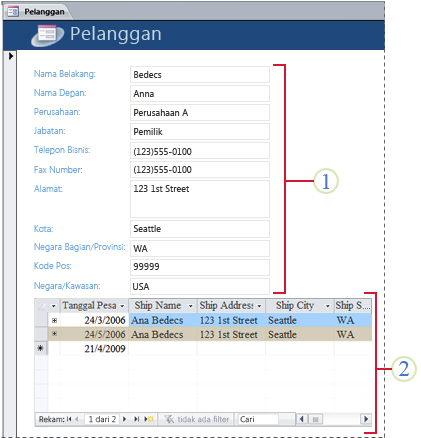
Task: Click Kode Pos field containing 99999
Action: point(200,267)
